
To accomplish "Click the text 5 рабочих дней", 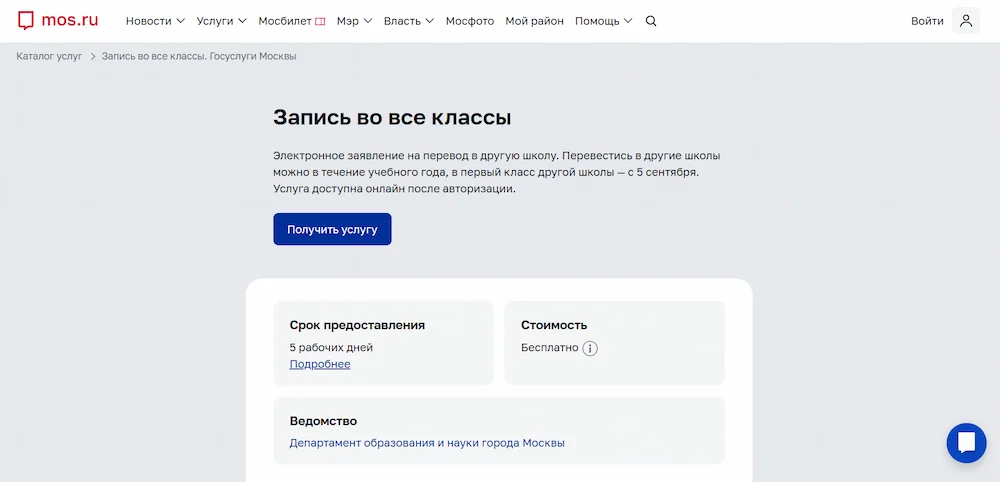I will [331, 347].
